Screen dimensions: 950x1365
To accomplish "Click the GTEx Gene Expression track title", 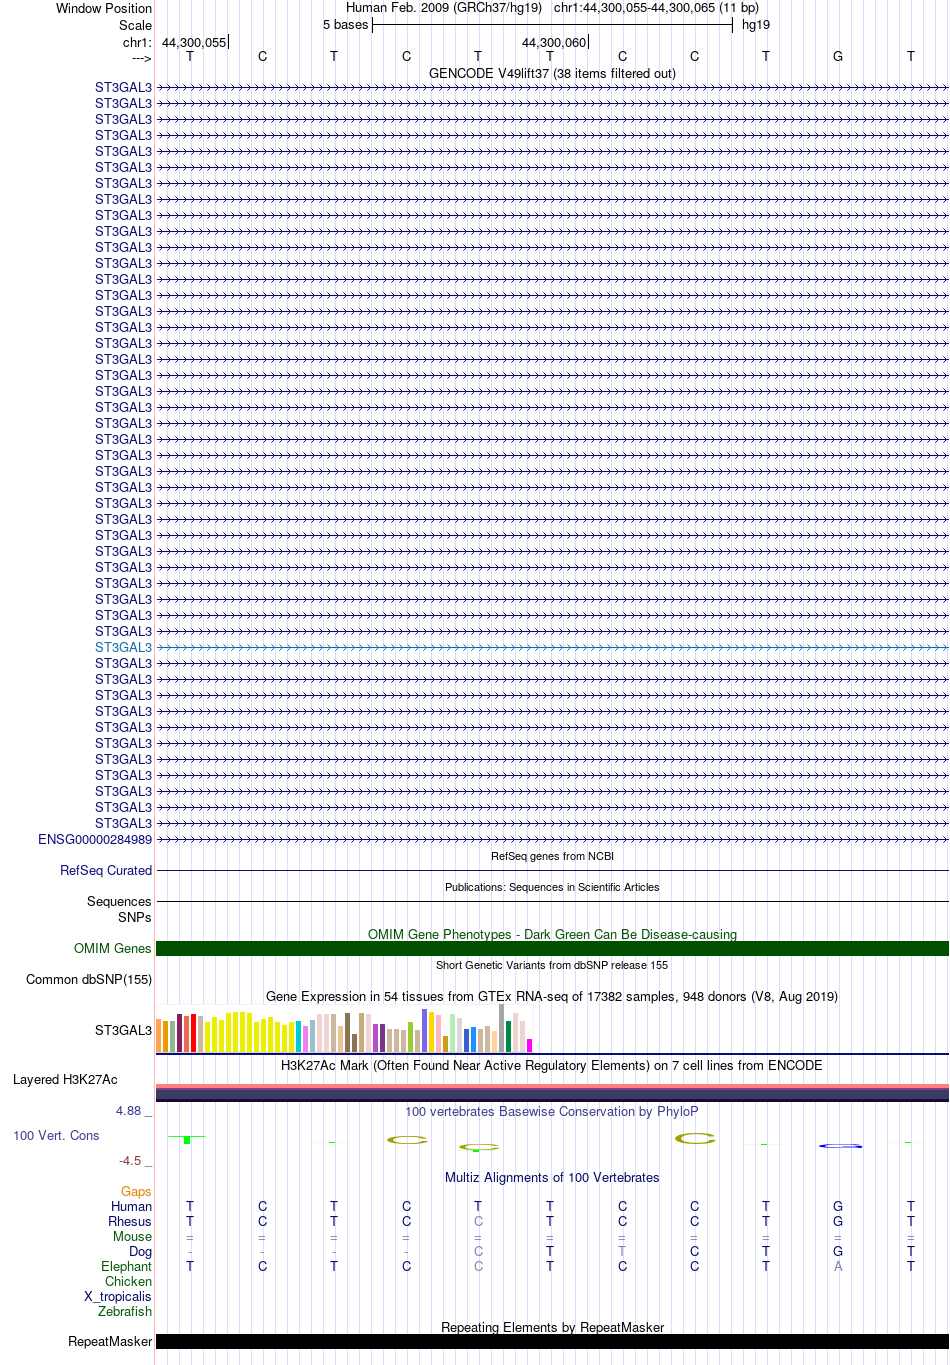I will click(552, 996).
